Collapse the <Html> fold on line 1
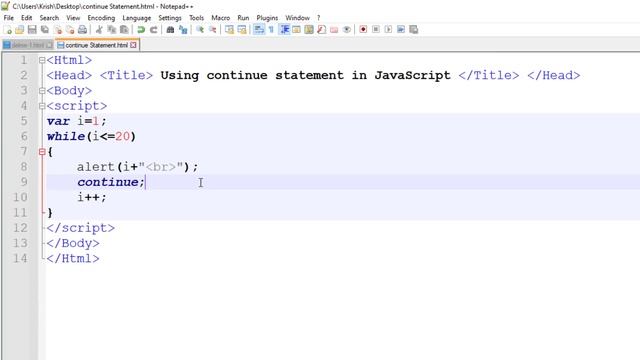This screenshot has width=640, height=360. pos(42,60)
